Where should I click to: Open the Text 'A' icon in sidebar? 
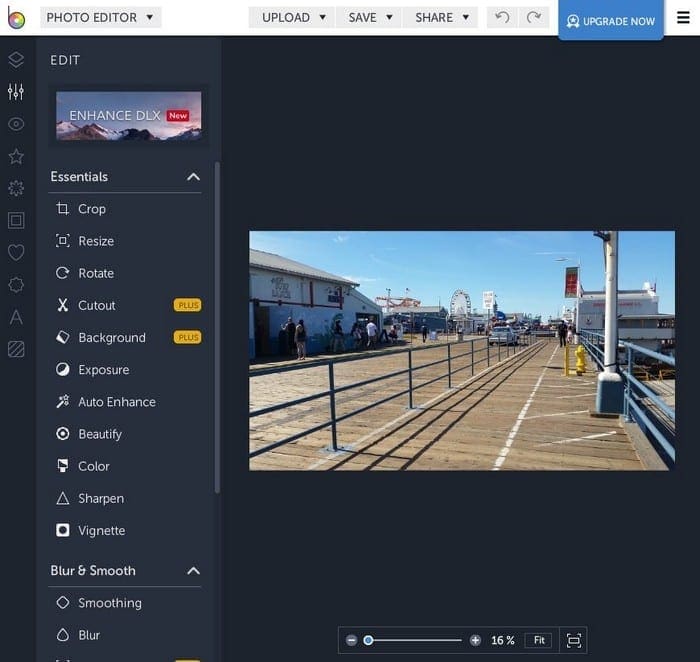16,317
